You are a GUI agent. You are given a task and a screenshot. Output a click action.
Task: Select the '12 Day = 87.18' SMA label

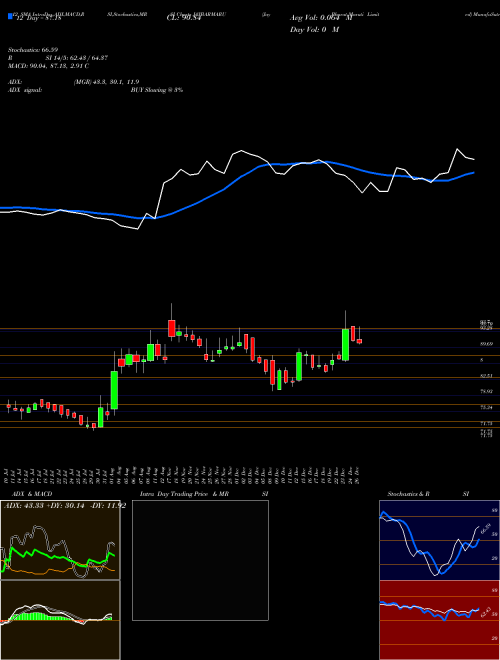38,18
